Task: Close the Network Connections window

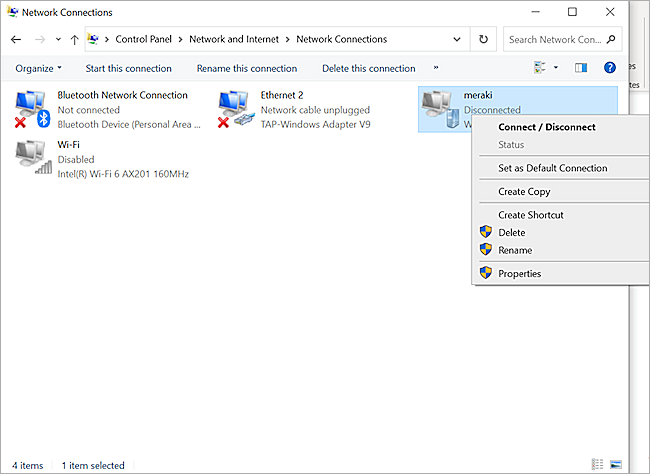Action: (610, 12)
